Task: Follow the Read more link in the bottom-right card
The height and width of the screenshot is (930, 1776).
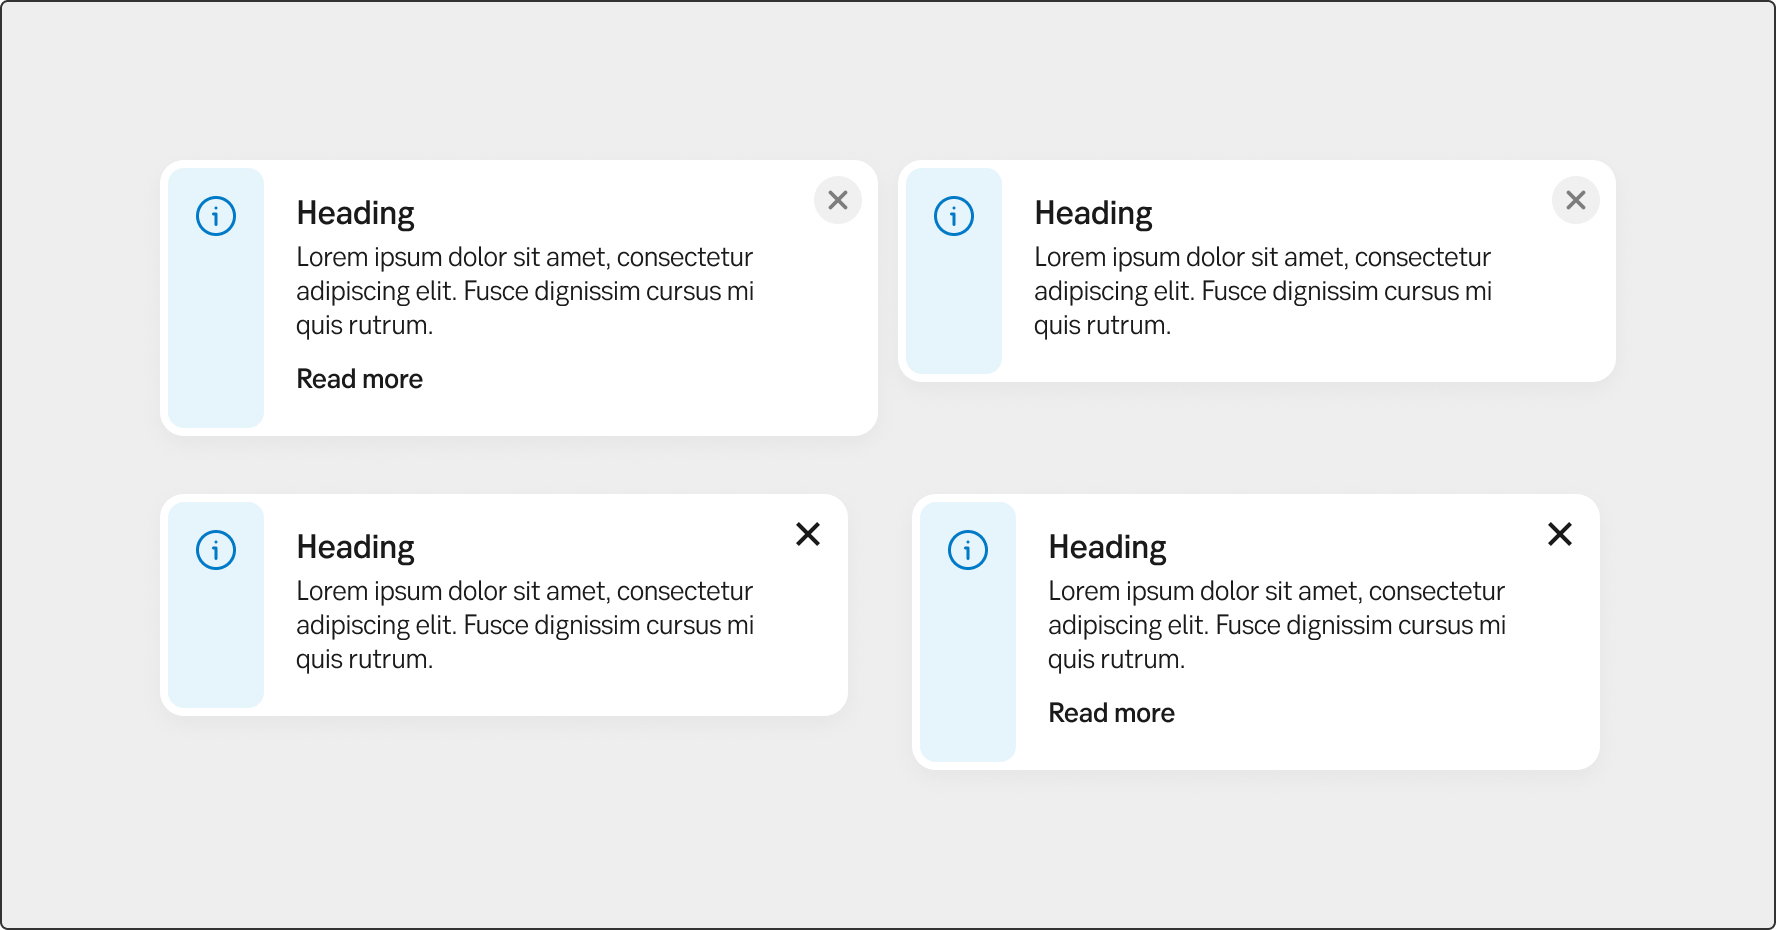Action: click(1112, 713)
